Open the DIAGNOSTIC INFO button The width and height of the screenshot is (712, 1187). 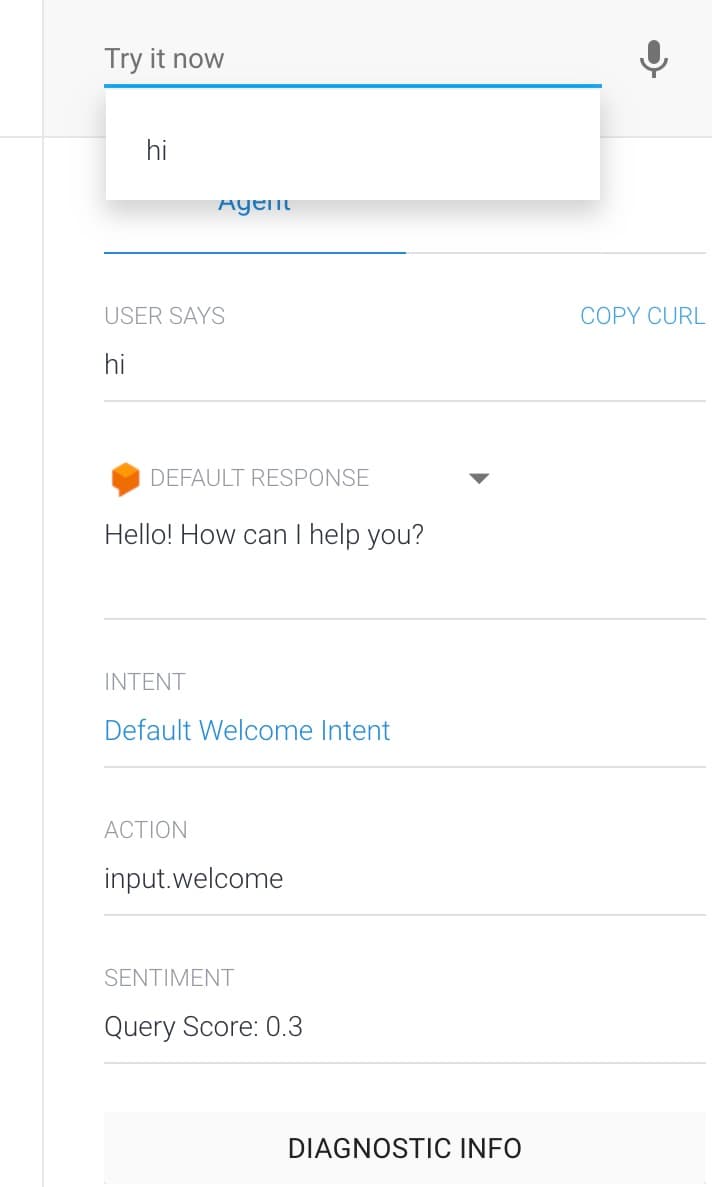405,1148
